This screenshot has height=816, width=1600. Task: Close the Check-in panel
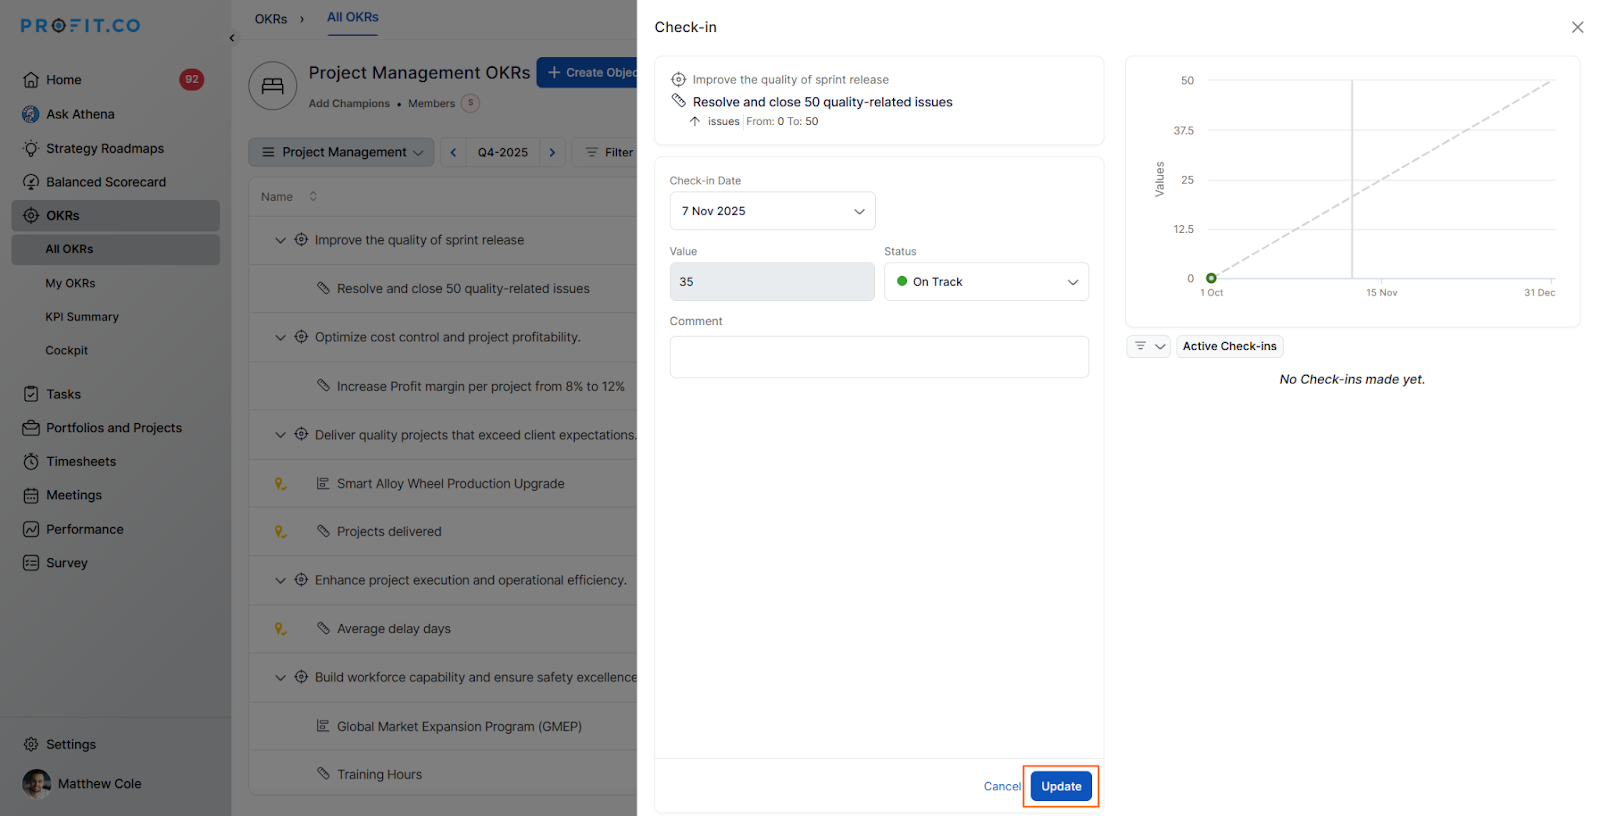[x=1577, y=27]
